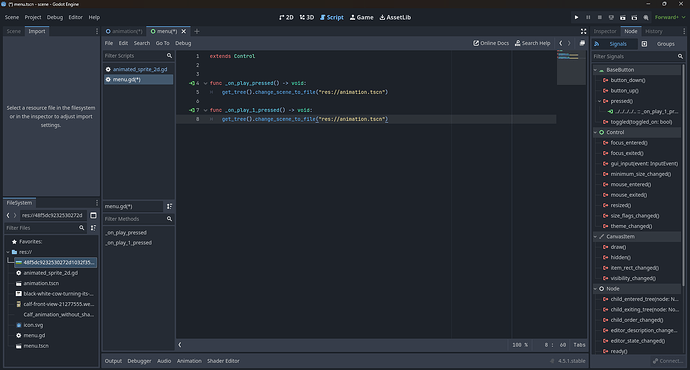Open the Forward+ renderer dropdown
Image resolution: width=690 pixels, height=370 pixels.
670,17
